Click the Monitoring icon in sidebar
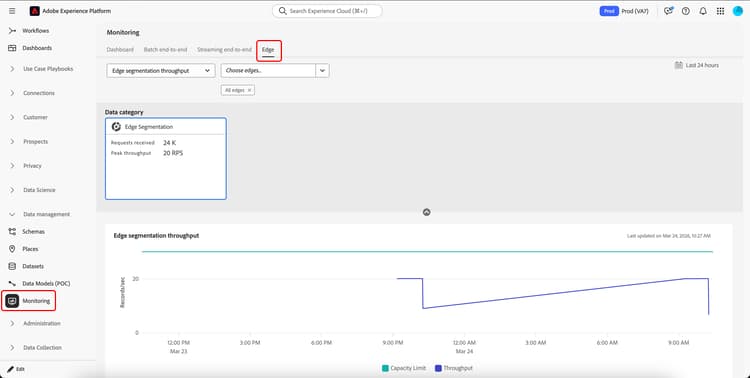750x378 pixels. (12, 301)
